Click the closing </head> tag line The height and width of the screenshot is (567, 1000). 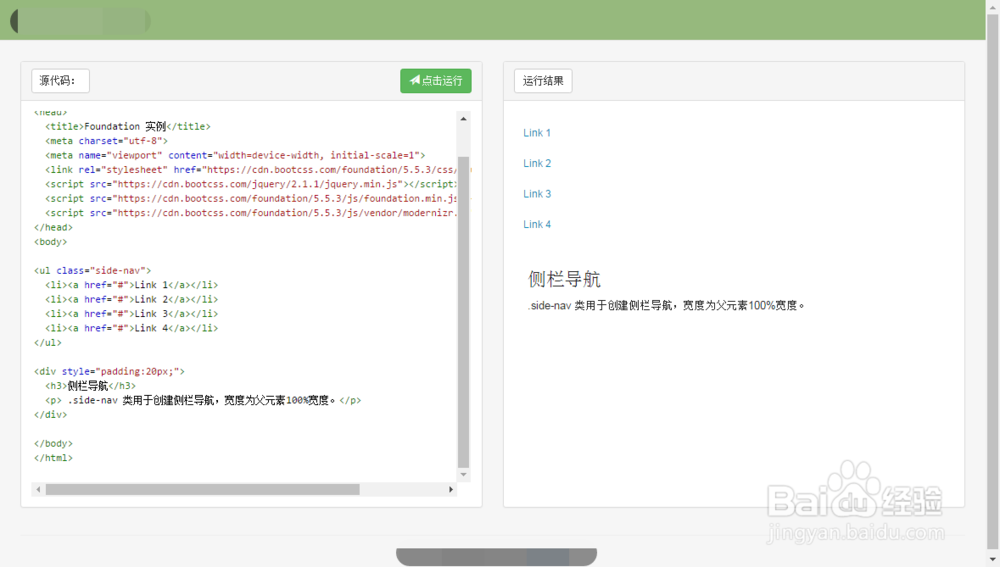(54, 227)
